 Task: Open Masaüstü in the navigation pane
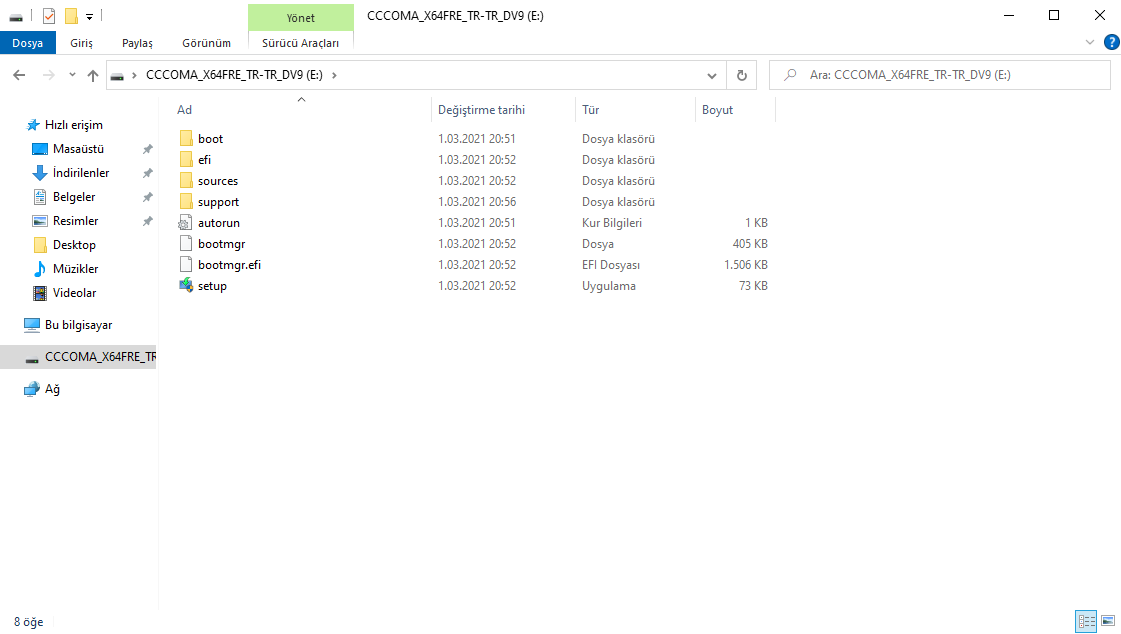coord(78,149)
